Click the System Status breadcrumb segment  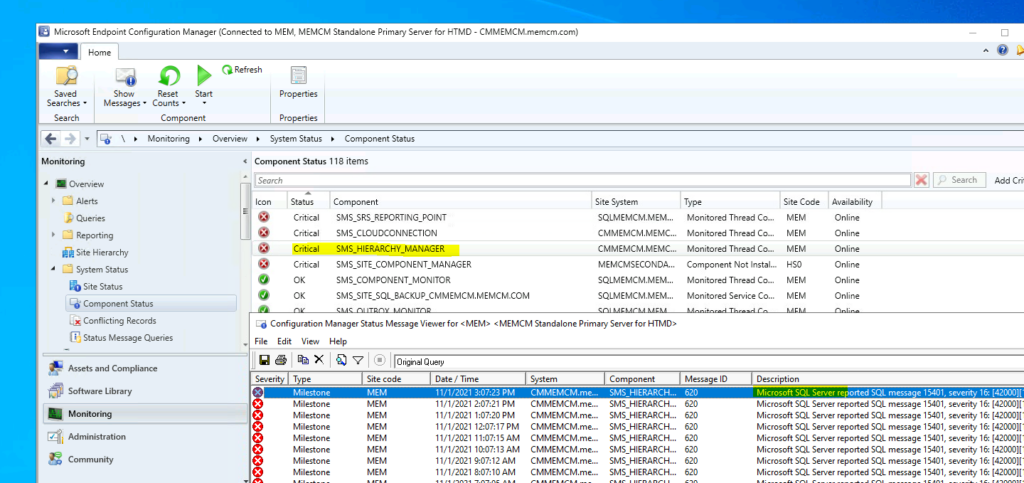[x=297, y=138]
